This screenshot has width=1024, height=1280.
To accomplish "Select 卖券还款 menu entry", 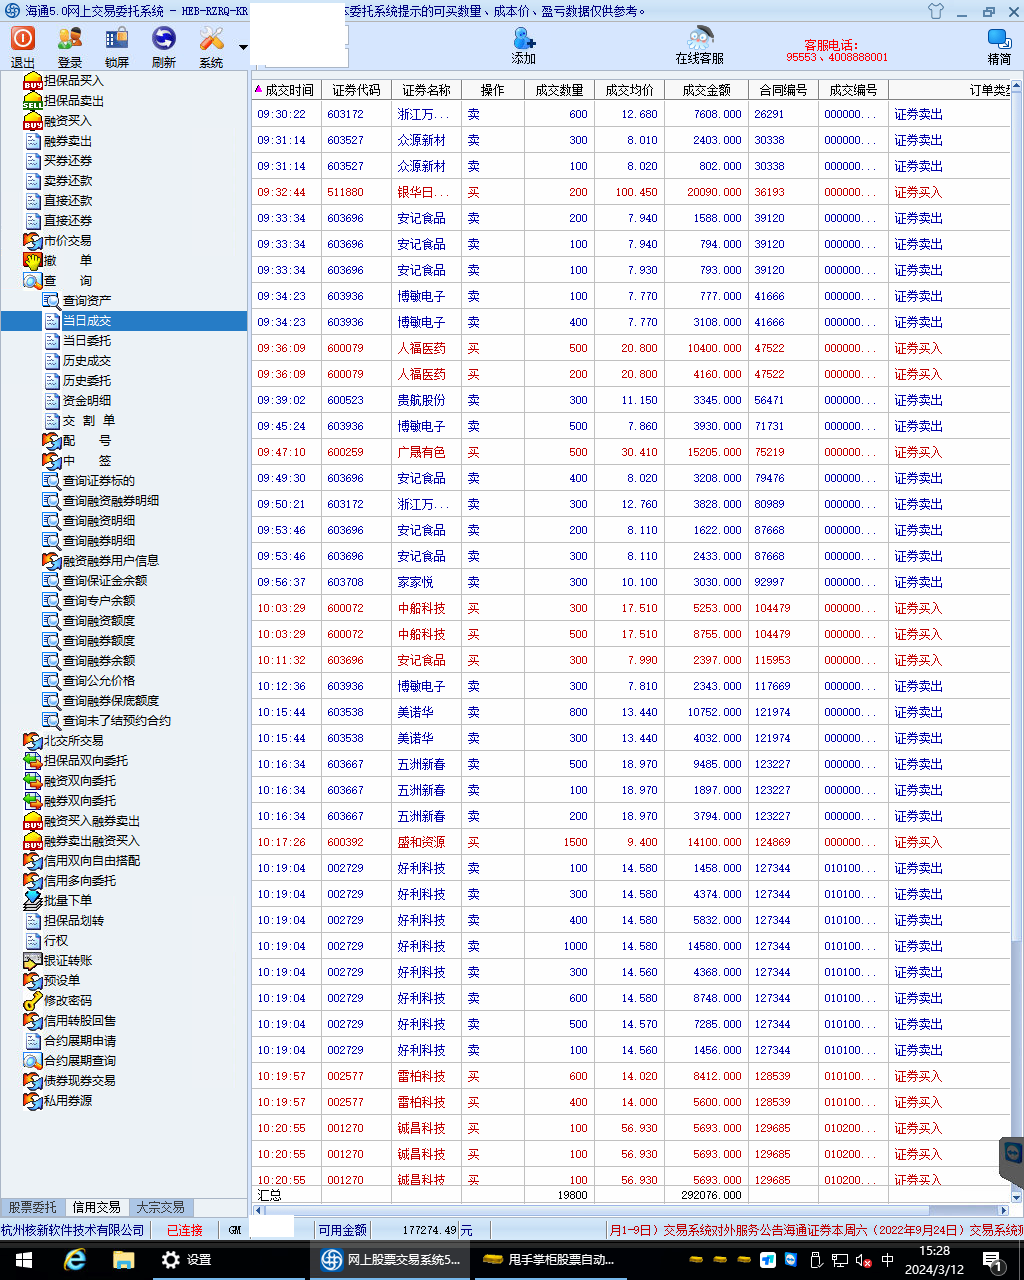I will click(x=67, y=180).
